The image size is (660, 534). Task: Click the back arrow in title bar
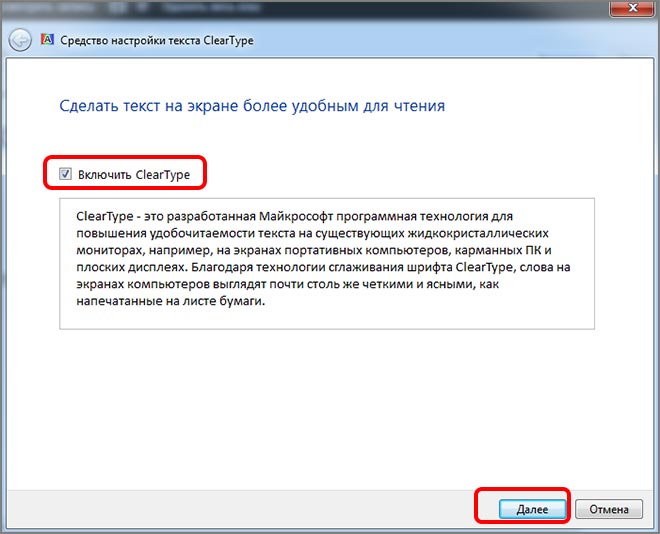click(x=20, y=40)
